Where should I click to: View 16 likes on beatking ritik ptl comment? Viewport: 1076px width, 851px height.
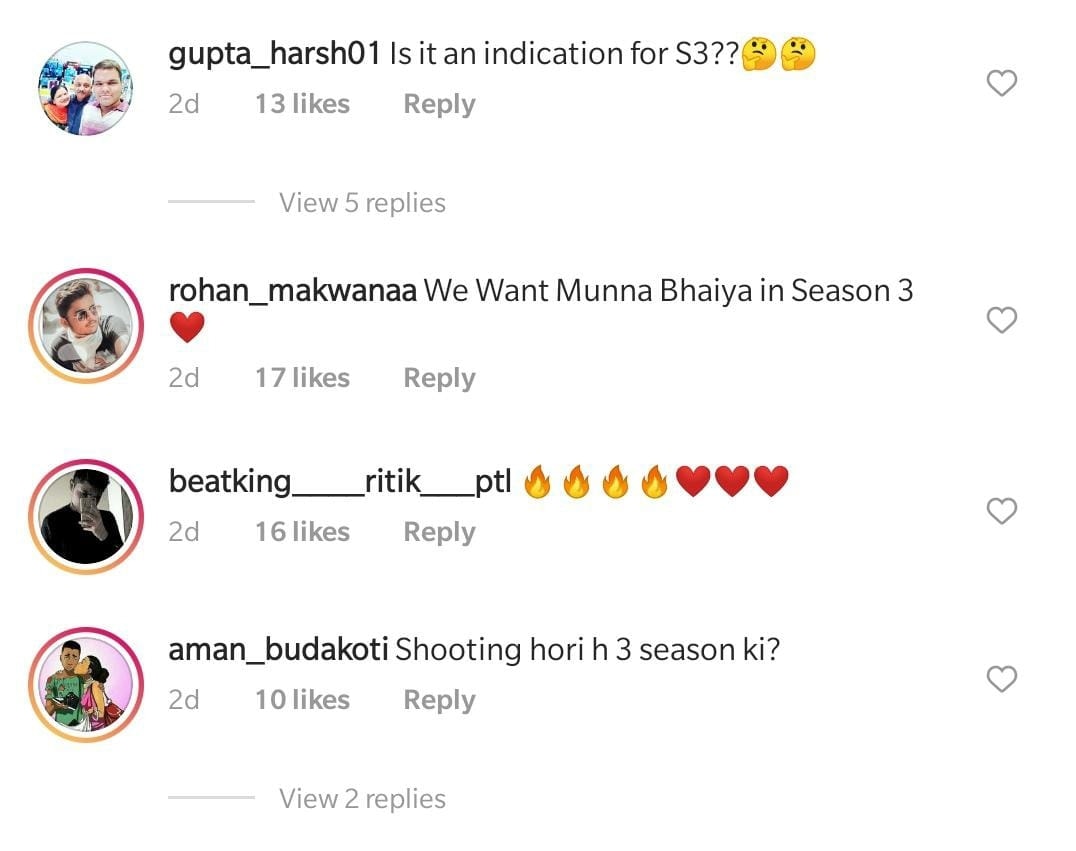point(303,531)
